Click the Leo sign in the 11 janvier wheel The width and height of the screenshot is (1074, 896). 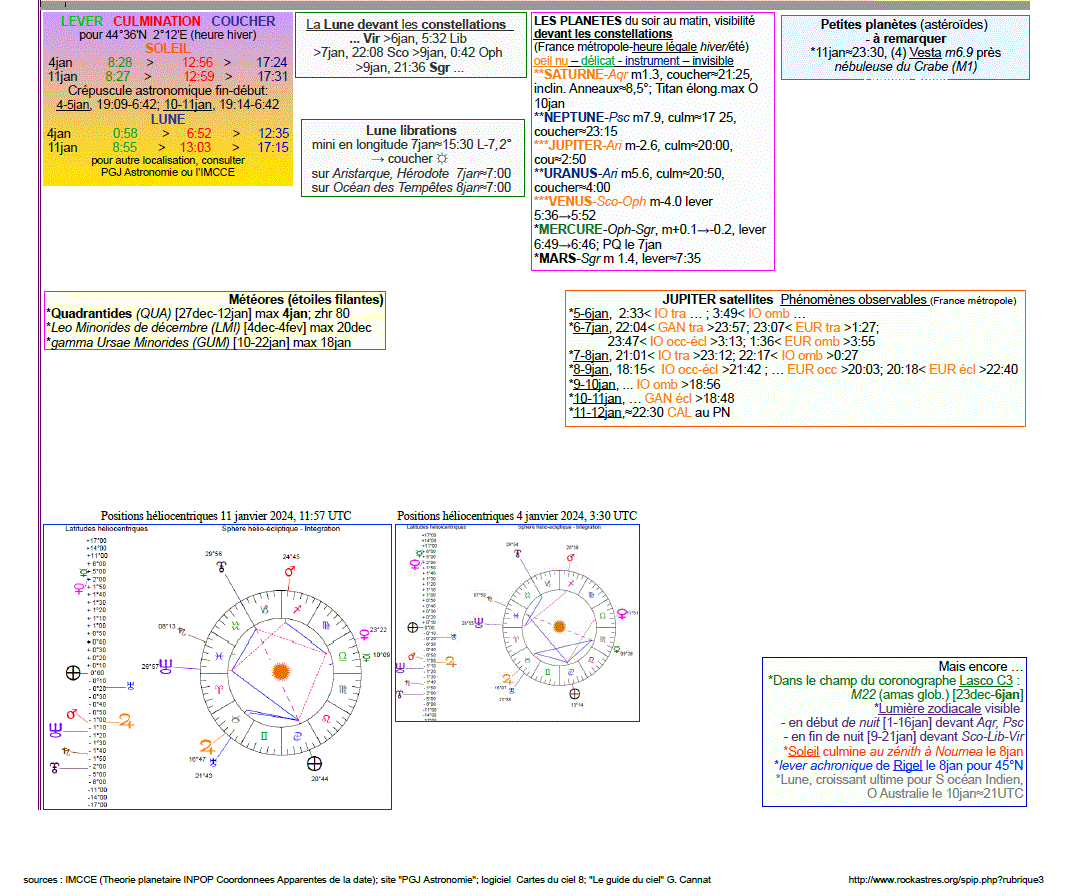coord(326,719)
